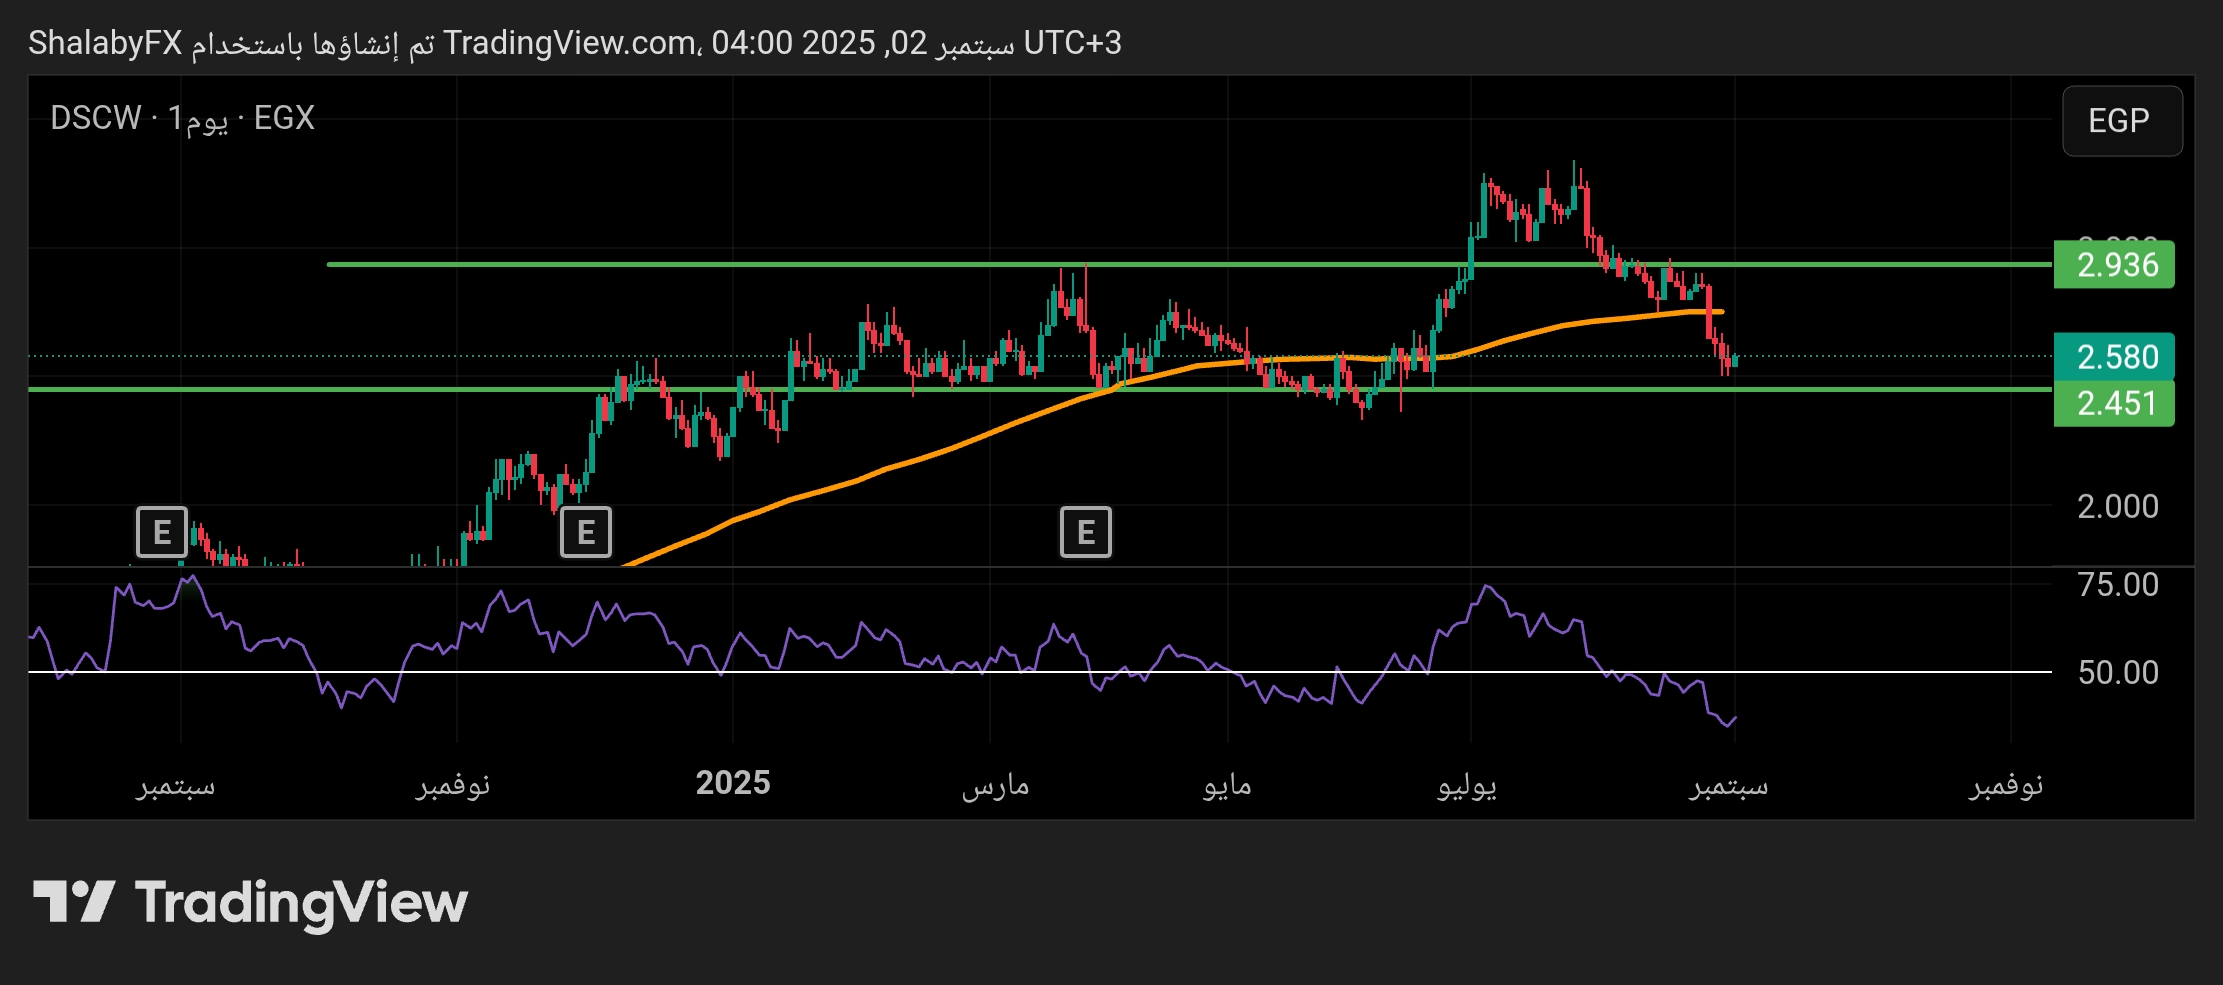This screenshot has width=2223, height=985.
Task: Click the يوليو label on time axis
Action: [x=1467, y=785]
